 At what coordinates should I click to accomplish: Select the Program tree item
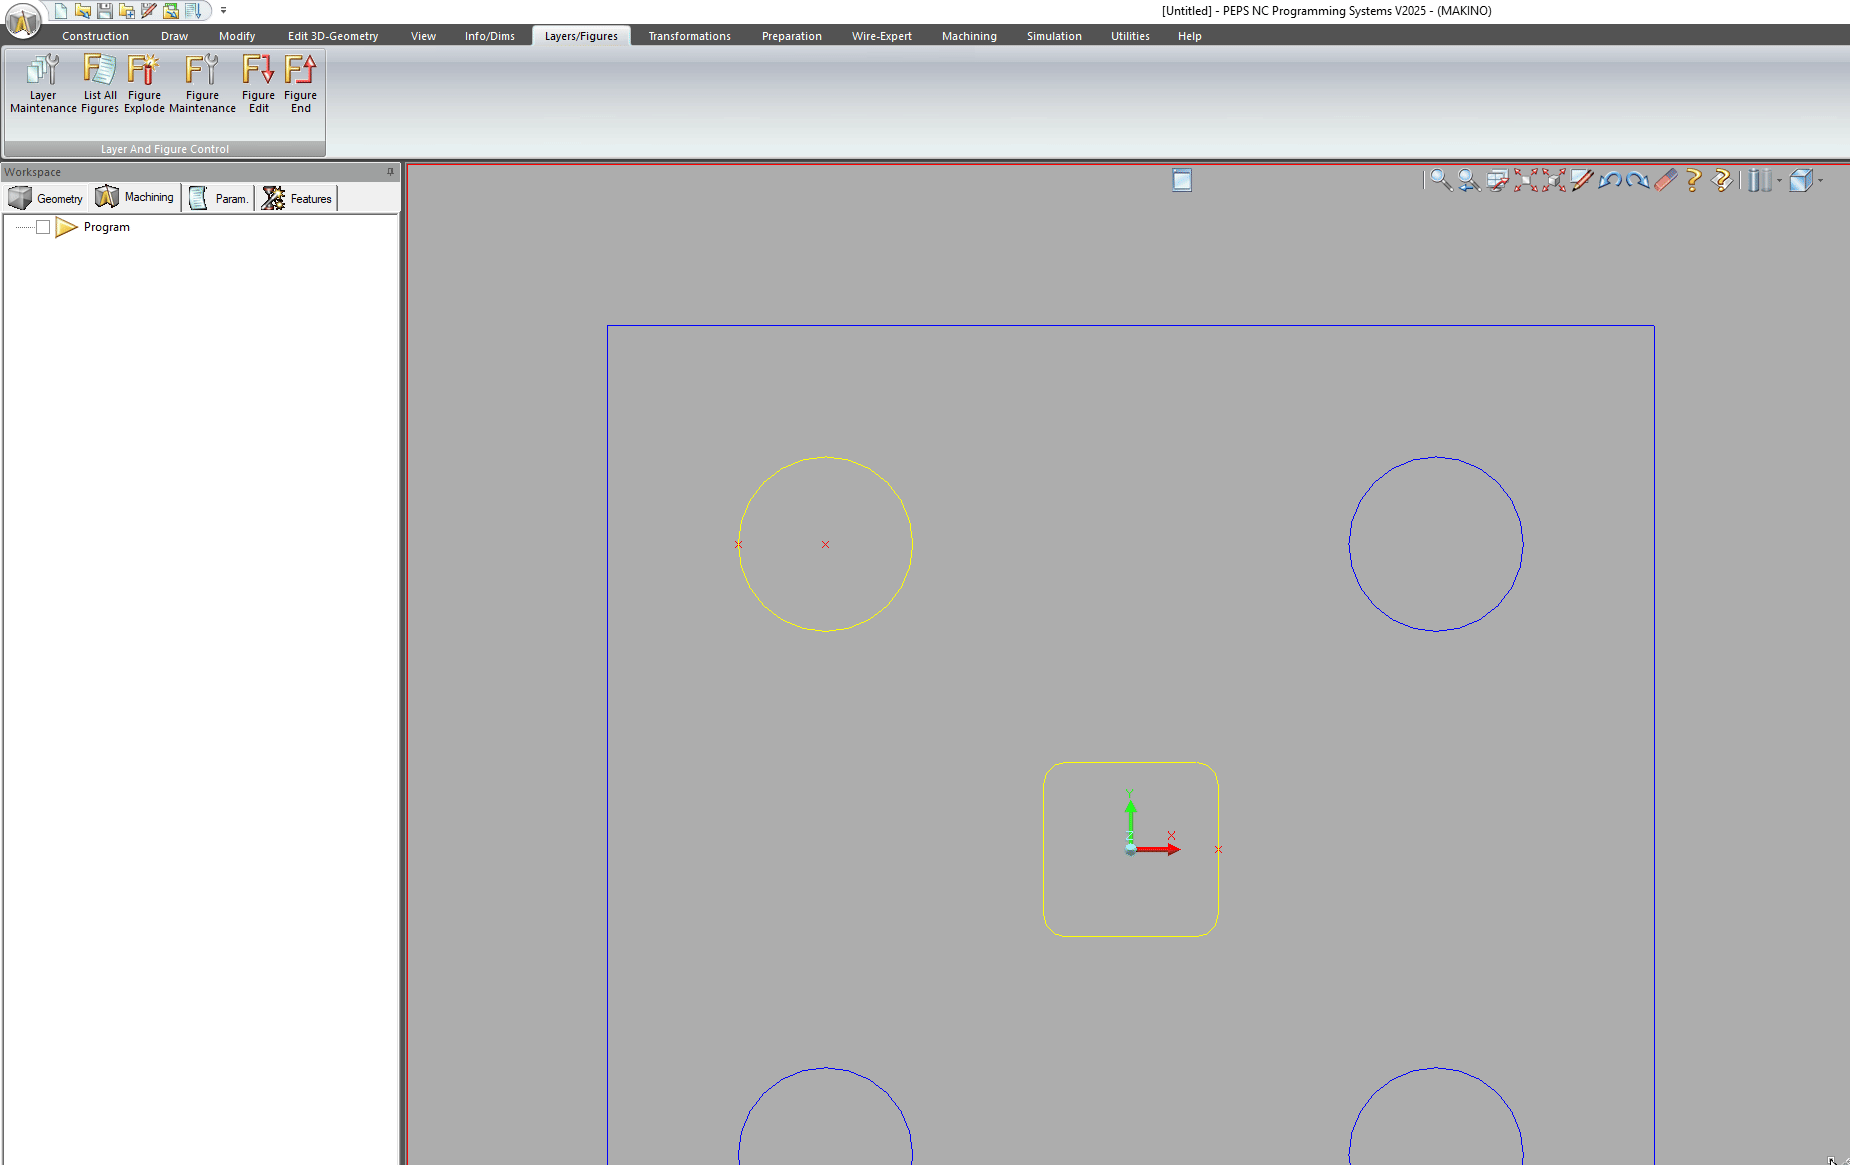[106, 227]
